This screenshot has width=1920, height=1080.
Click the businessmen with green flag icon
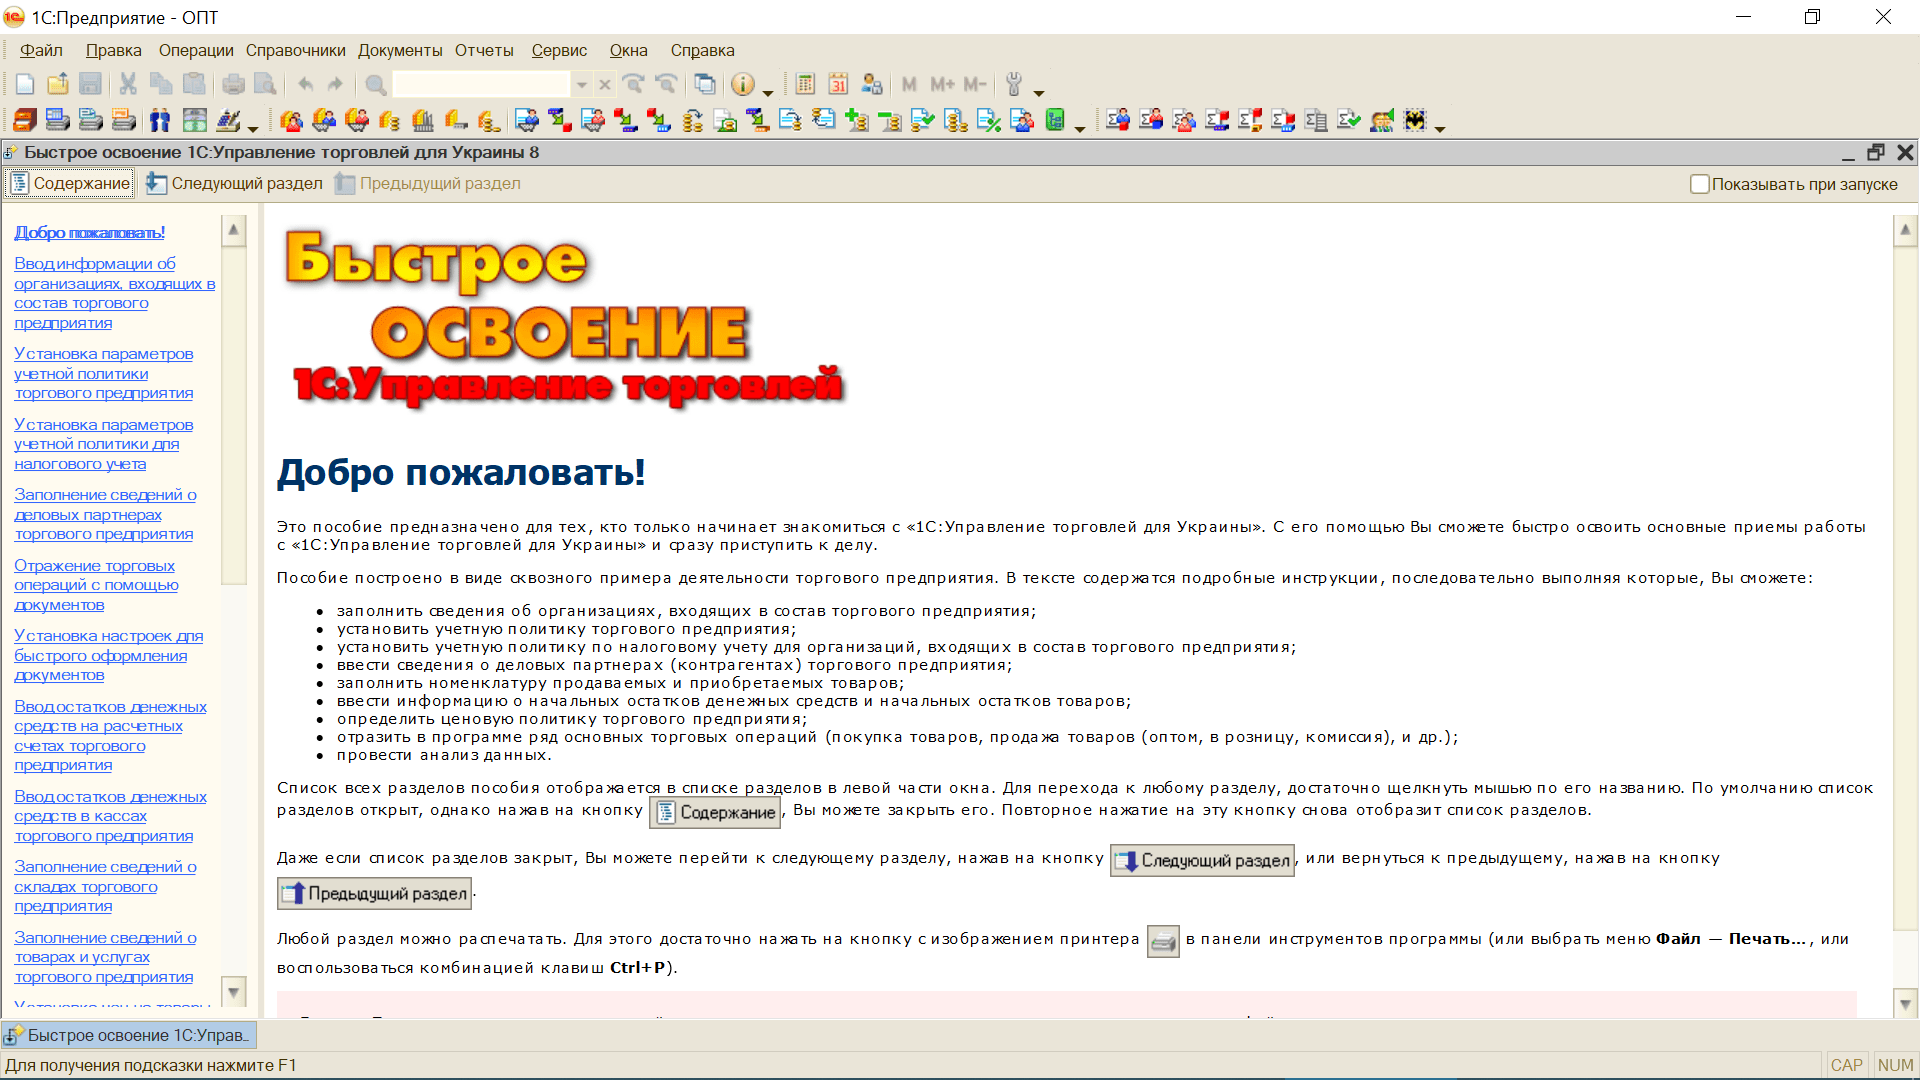pos(1382,121)
